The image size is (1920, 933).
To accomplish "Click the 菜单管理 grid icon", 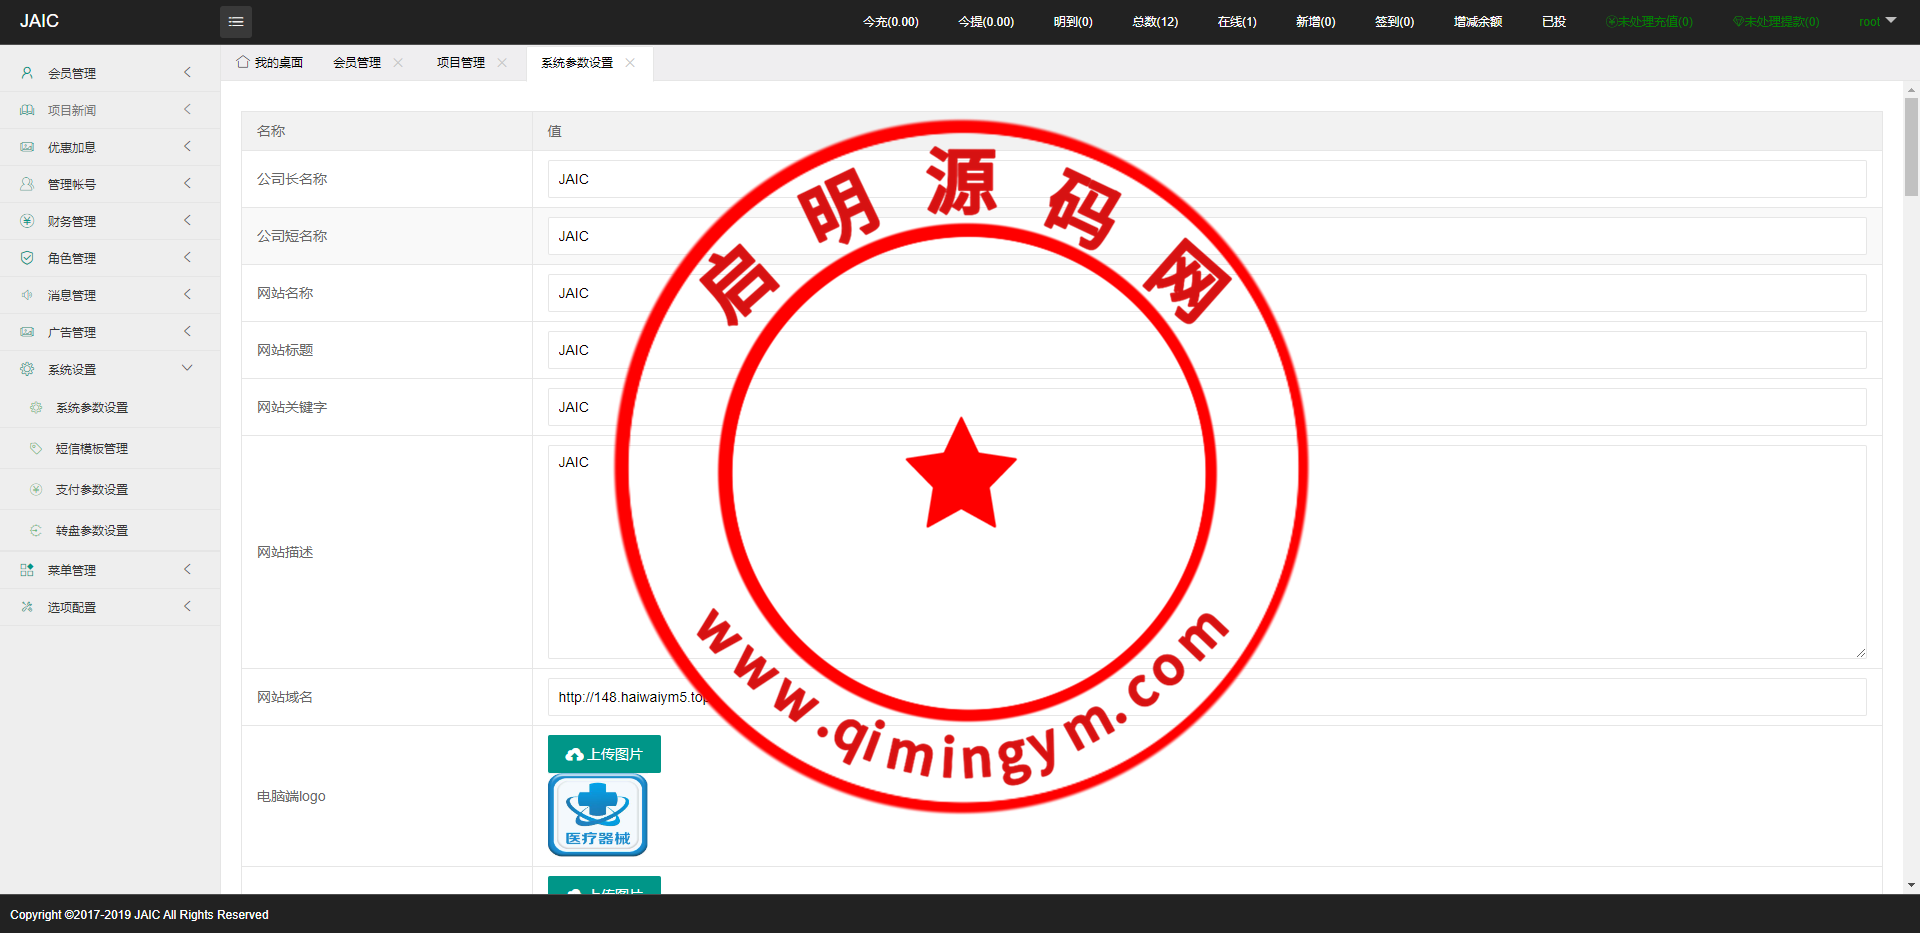I will [27, 570].
